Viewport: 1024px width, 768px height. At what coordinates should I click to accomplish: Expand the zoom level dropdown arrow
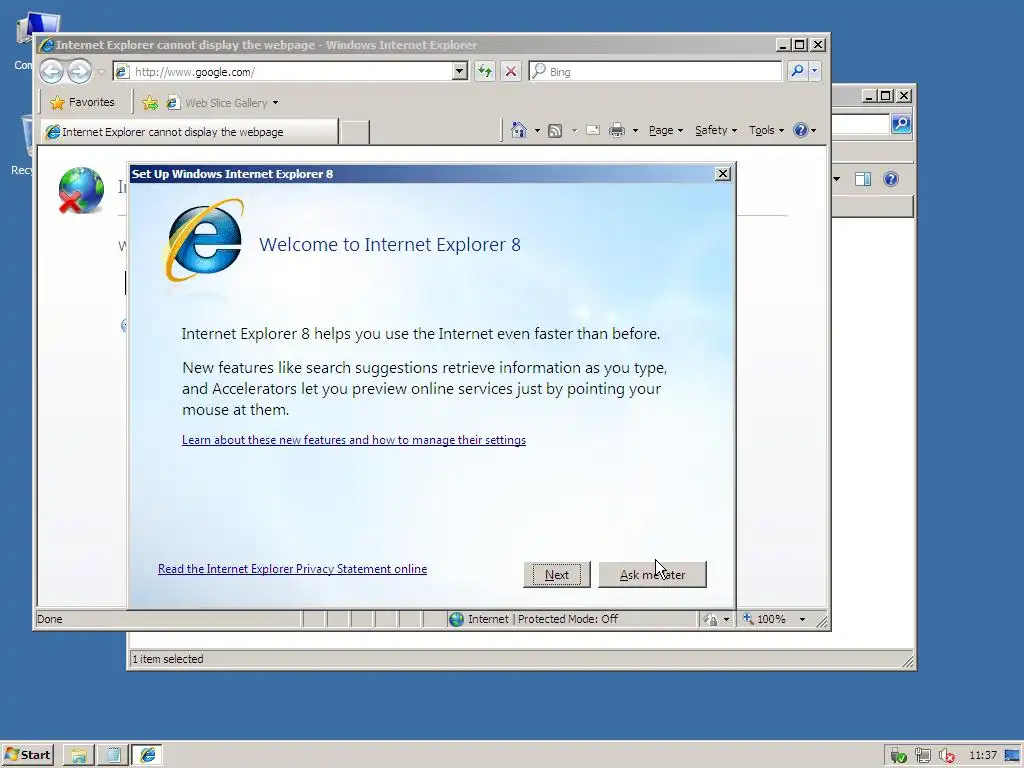[x=802, y=619]
